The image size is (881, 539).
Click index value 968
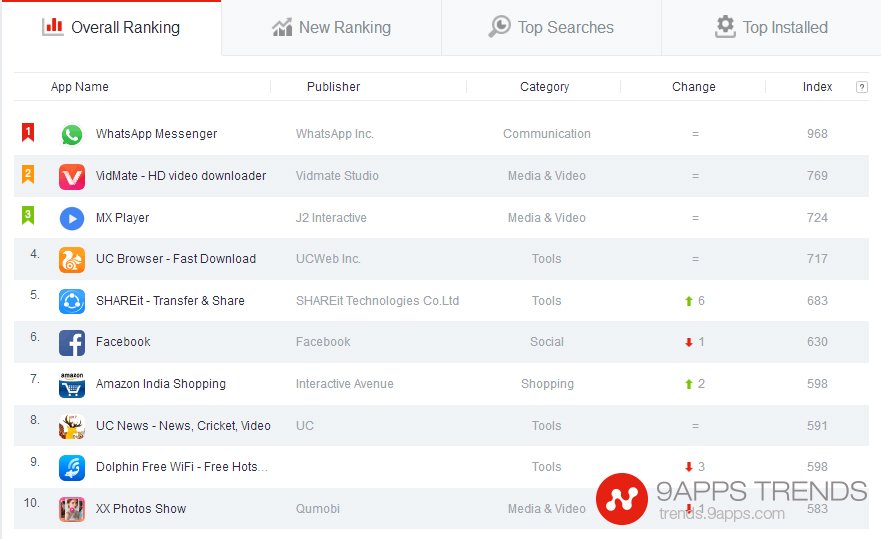click(x=818, y=134)
